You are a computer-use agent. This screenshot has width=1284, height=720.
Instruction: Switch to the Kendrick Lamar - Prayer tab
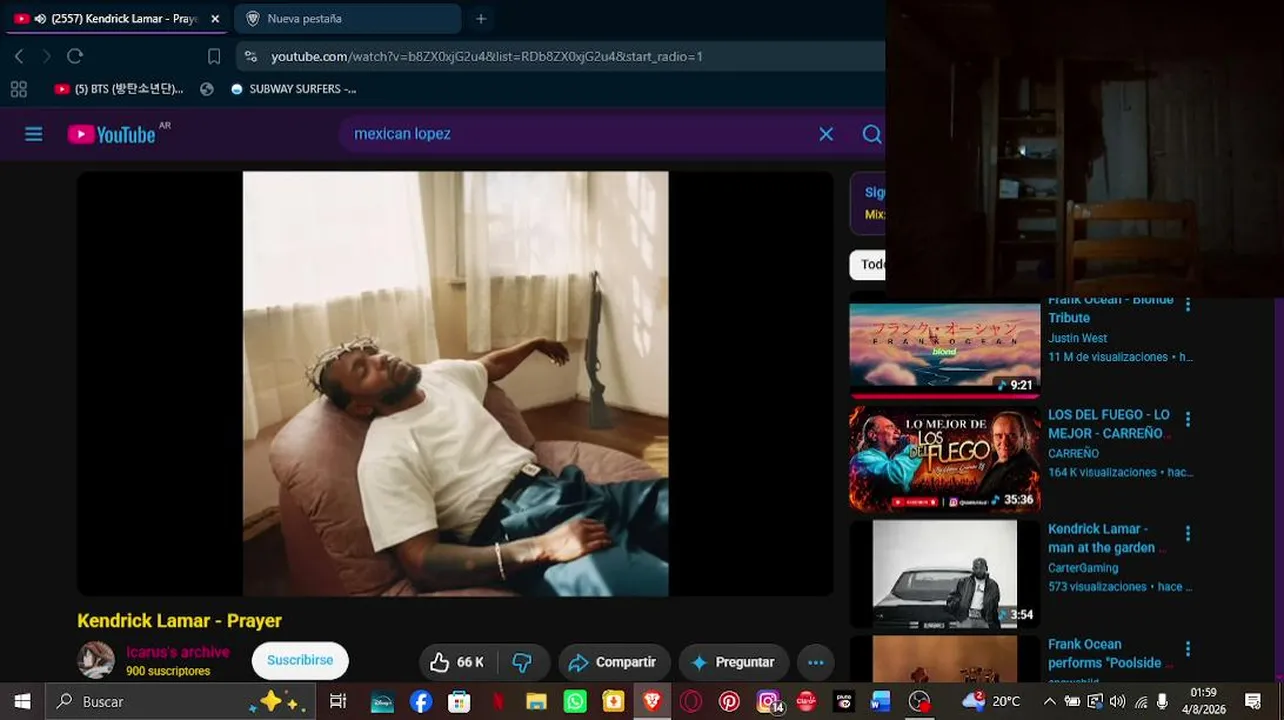[115, 18]
